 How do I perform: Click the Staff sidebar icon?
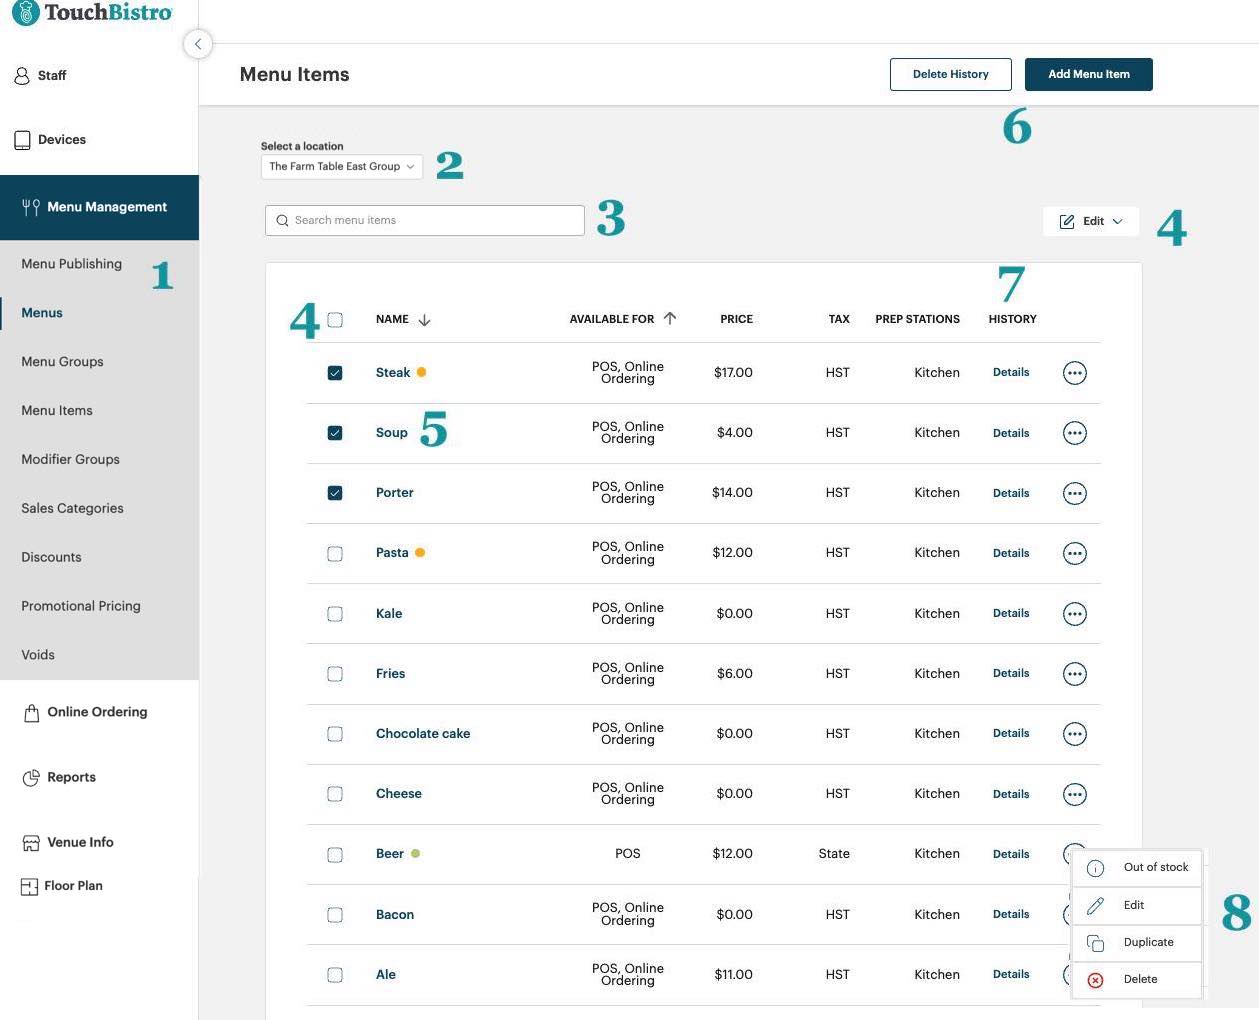(21, 75)
